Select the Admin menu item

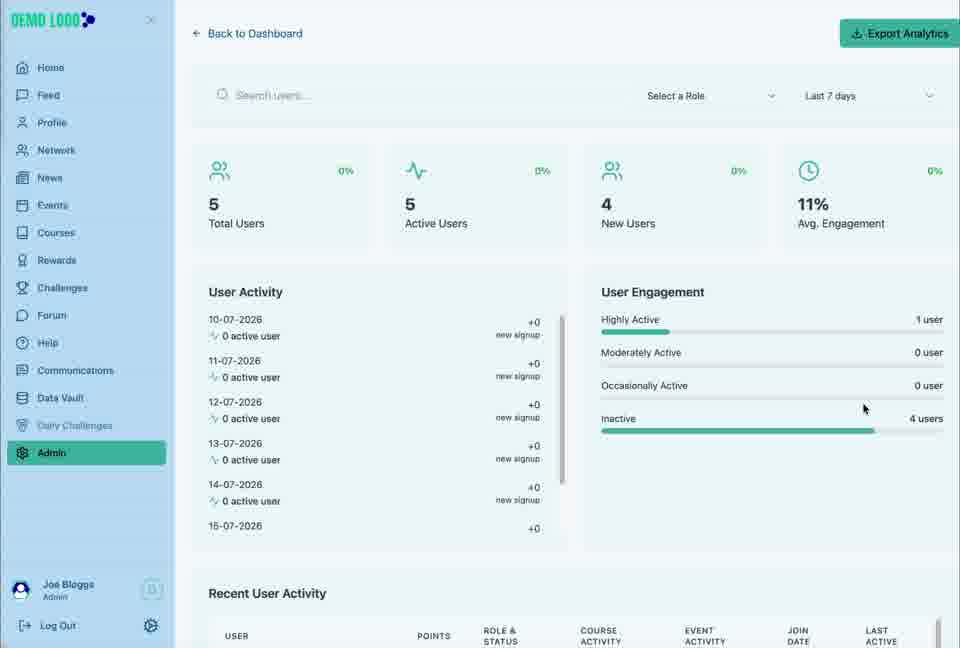click(86, 453)
